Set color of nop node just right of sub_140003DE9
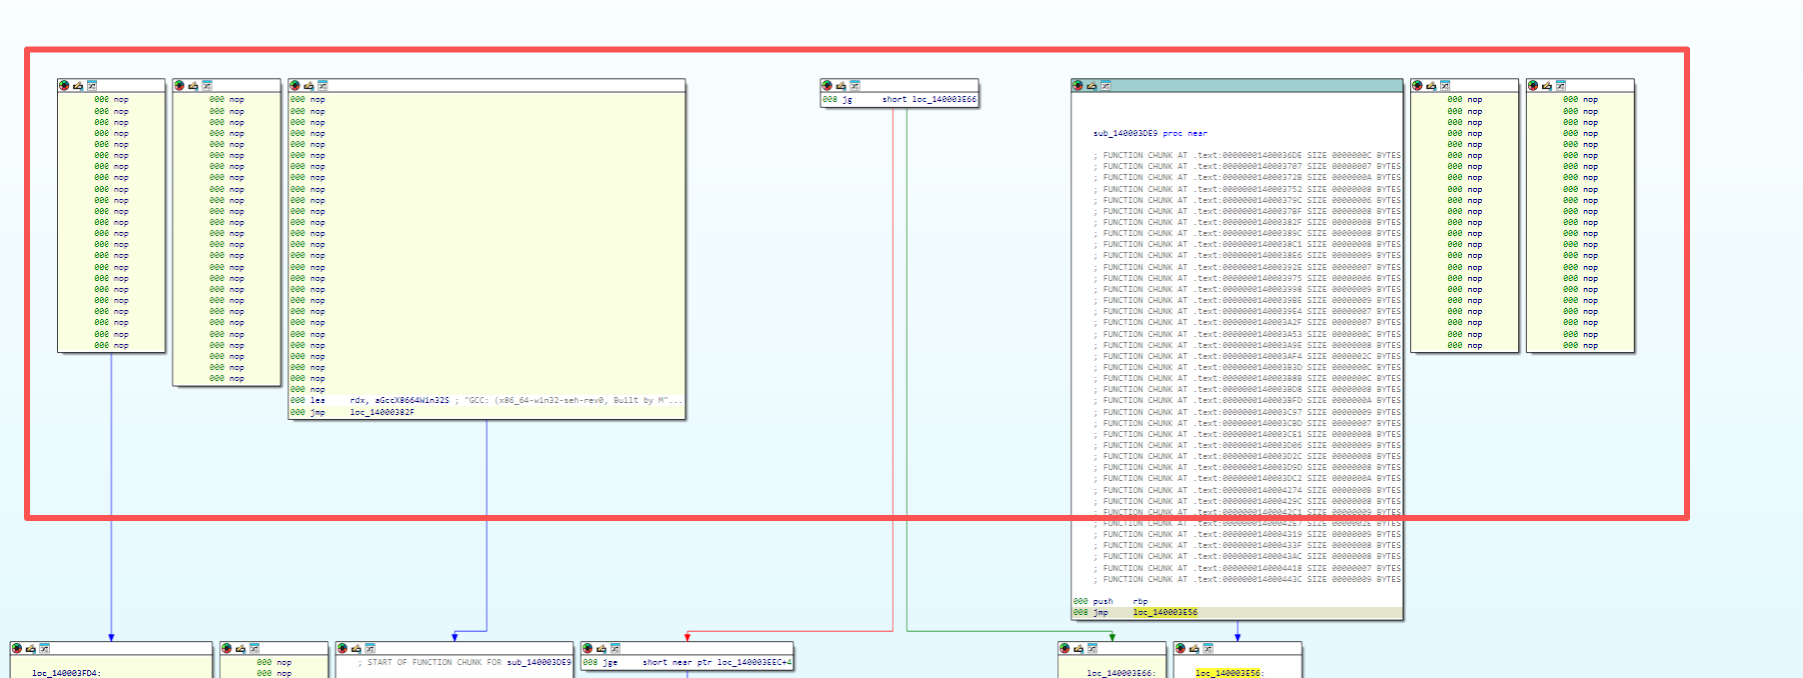 1417,86
